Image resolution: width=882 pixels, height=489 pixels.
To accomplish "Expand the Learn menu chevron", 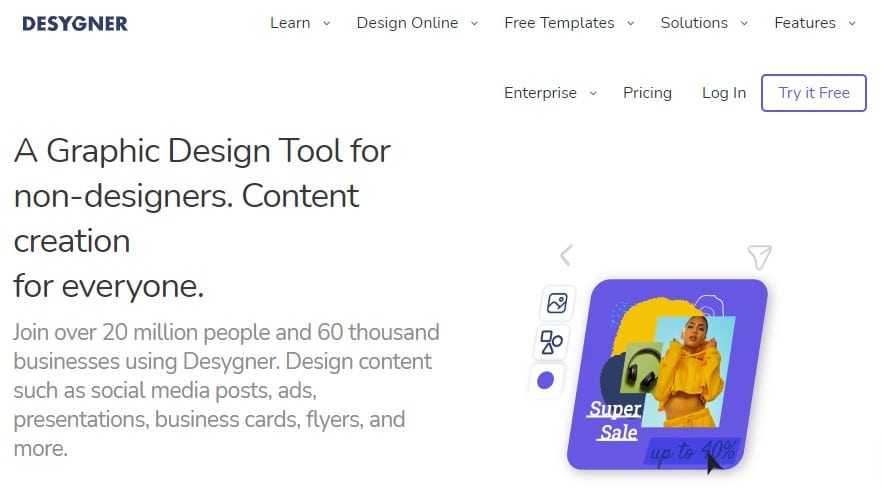I will 326,24.
